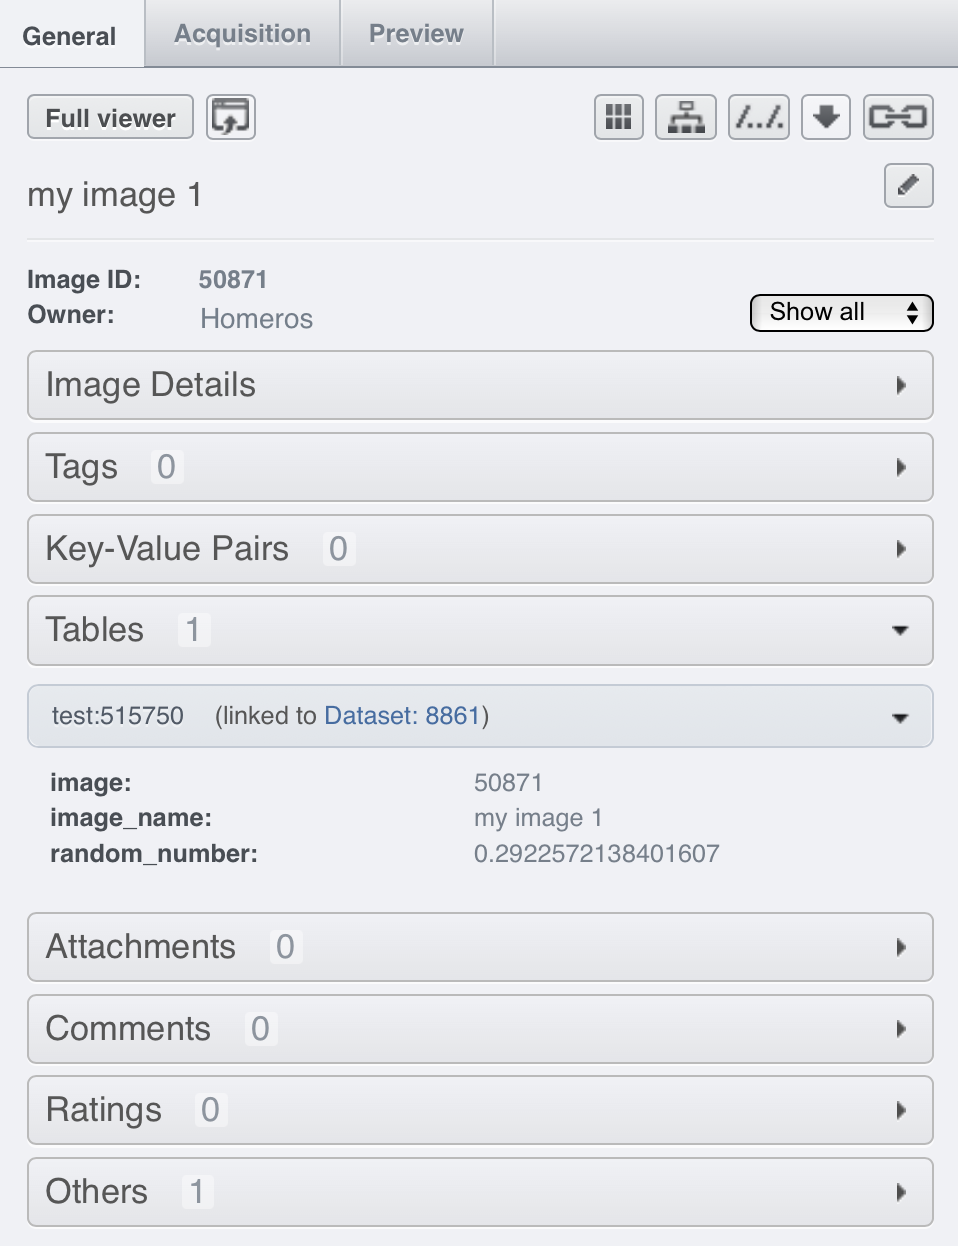Edit the image name with pencil icon
Viewport: 958px width, 1246px height.
907,186
